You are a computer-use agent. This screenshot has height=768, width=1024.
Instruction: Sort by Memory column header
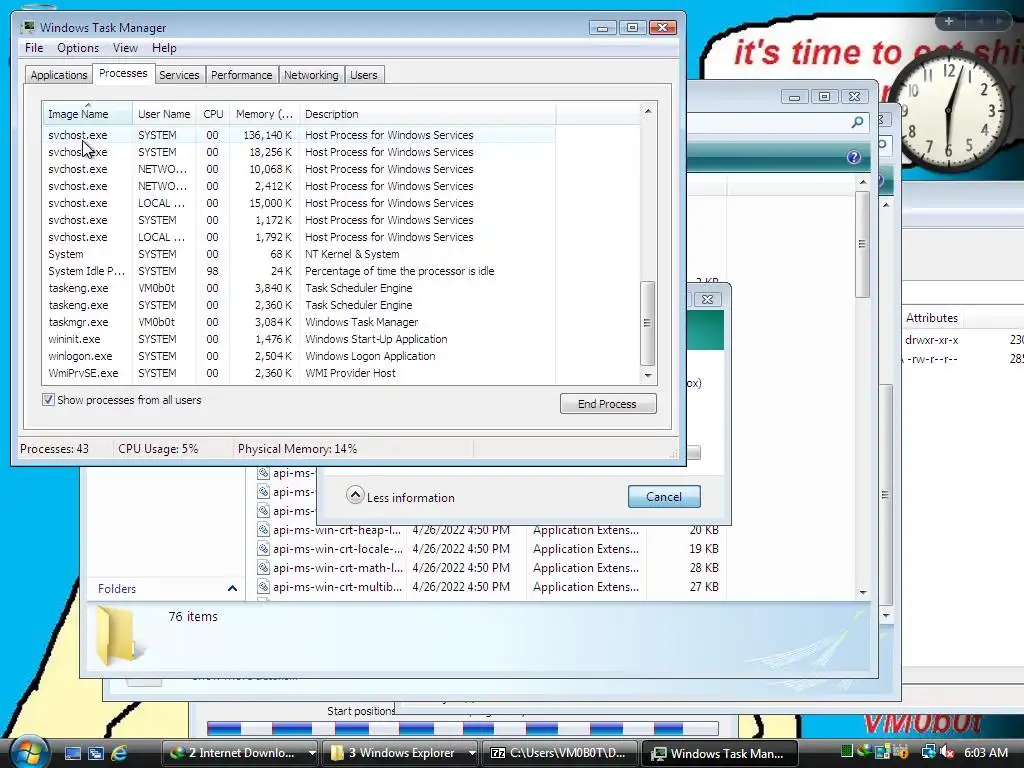(x=264, y=114)
